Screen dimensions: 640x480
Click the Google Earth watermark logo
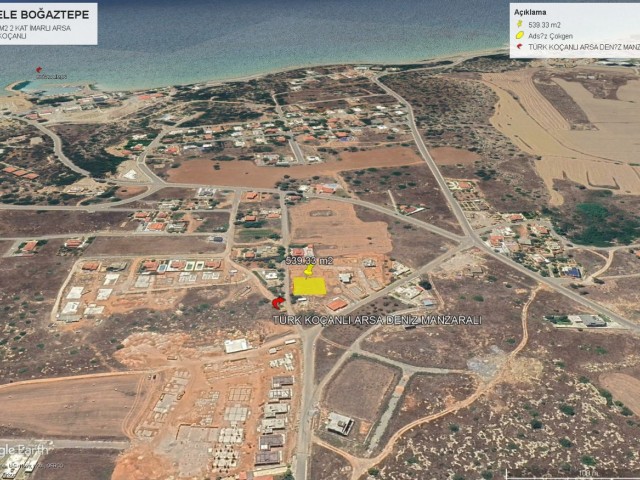click(24, 451)
